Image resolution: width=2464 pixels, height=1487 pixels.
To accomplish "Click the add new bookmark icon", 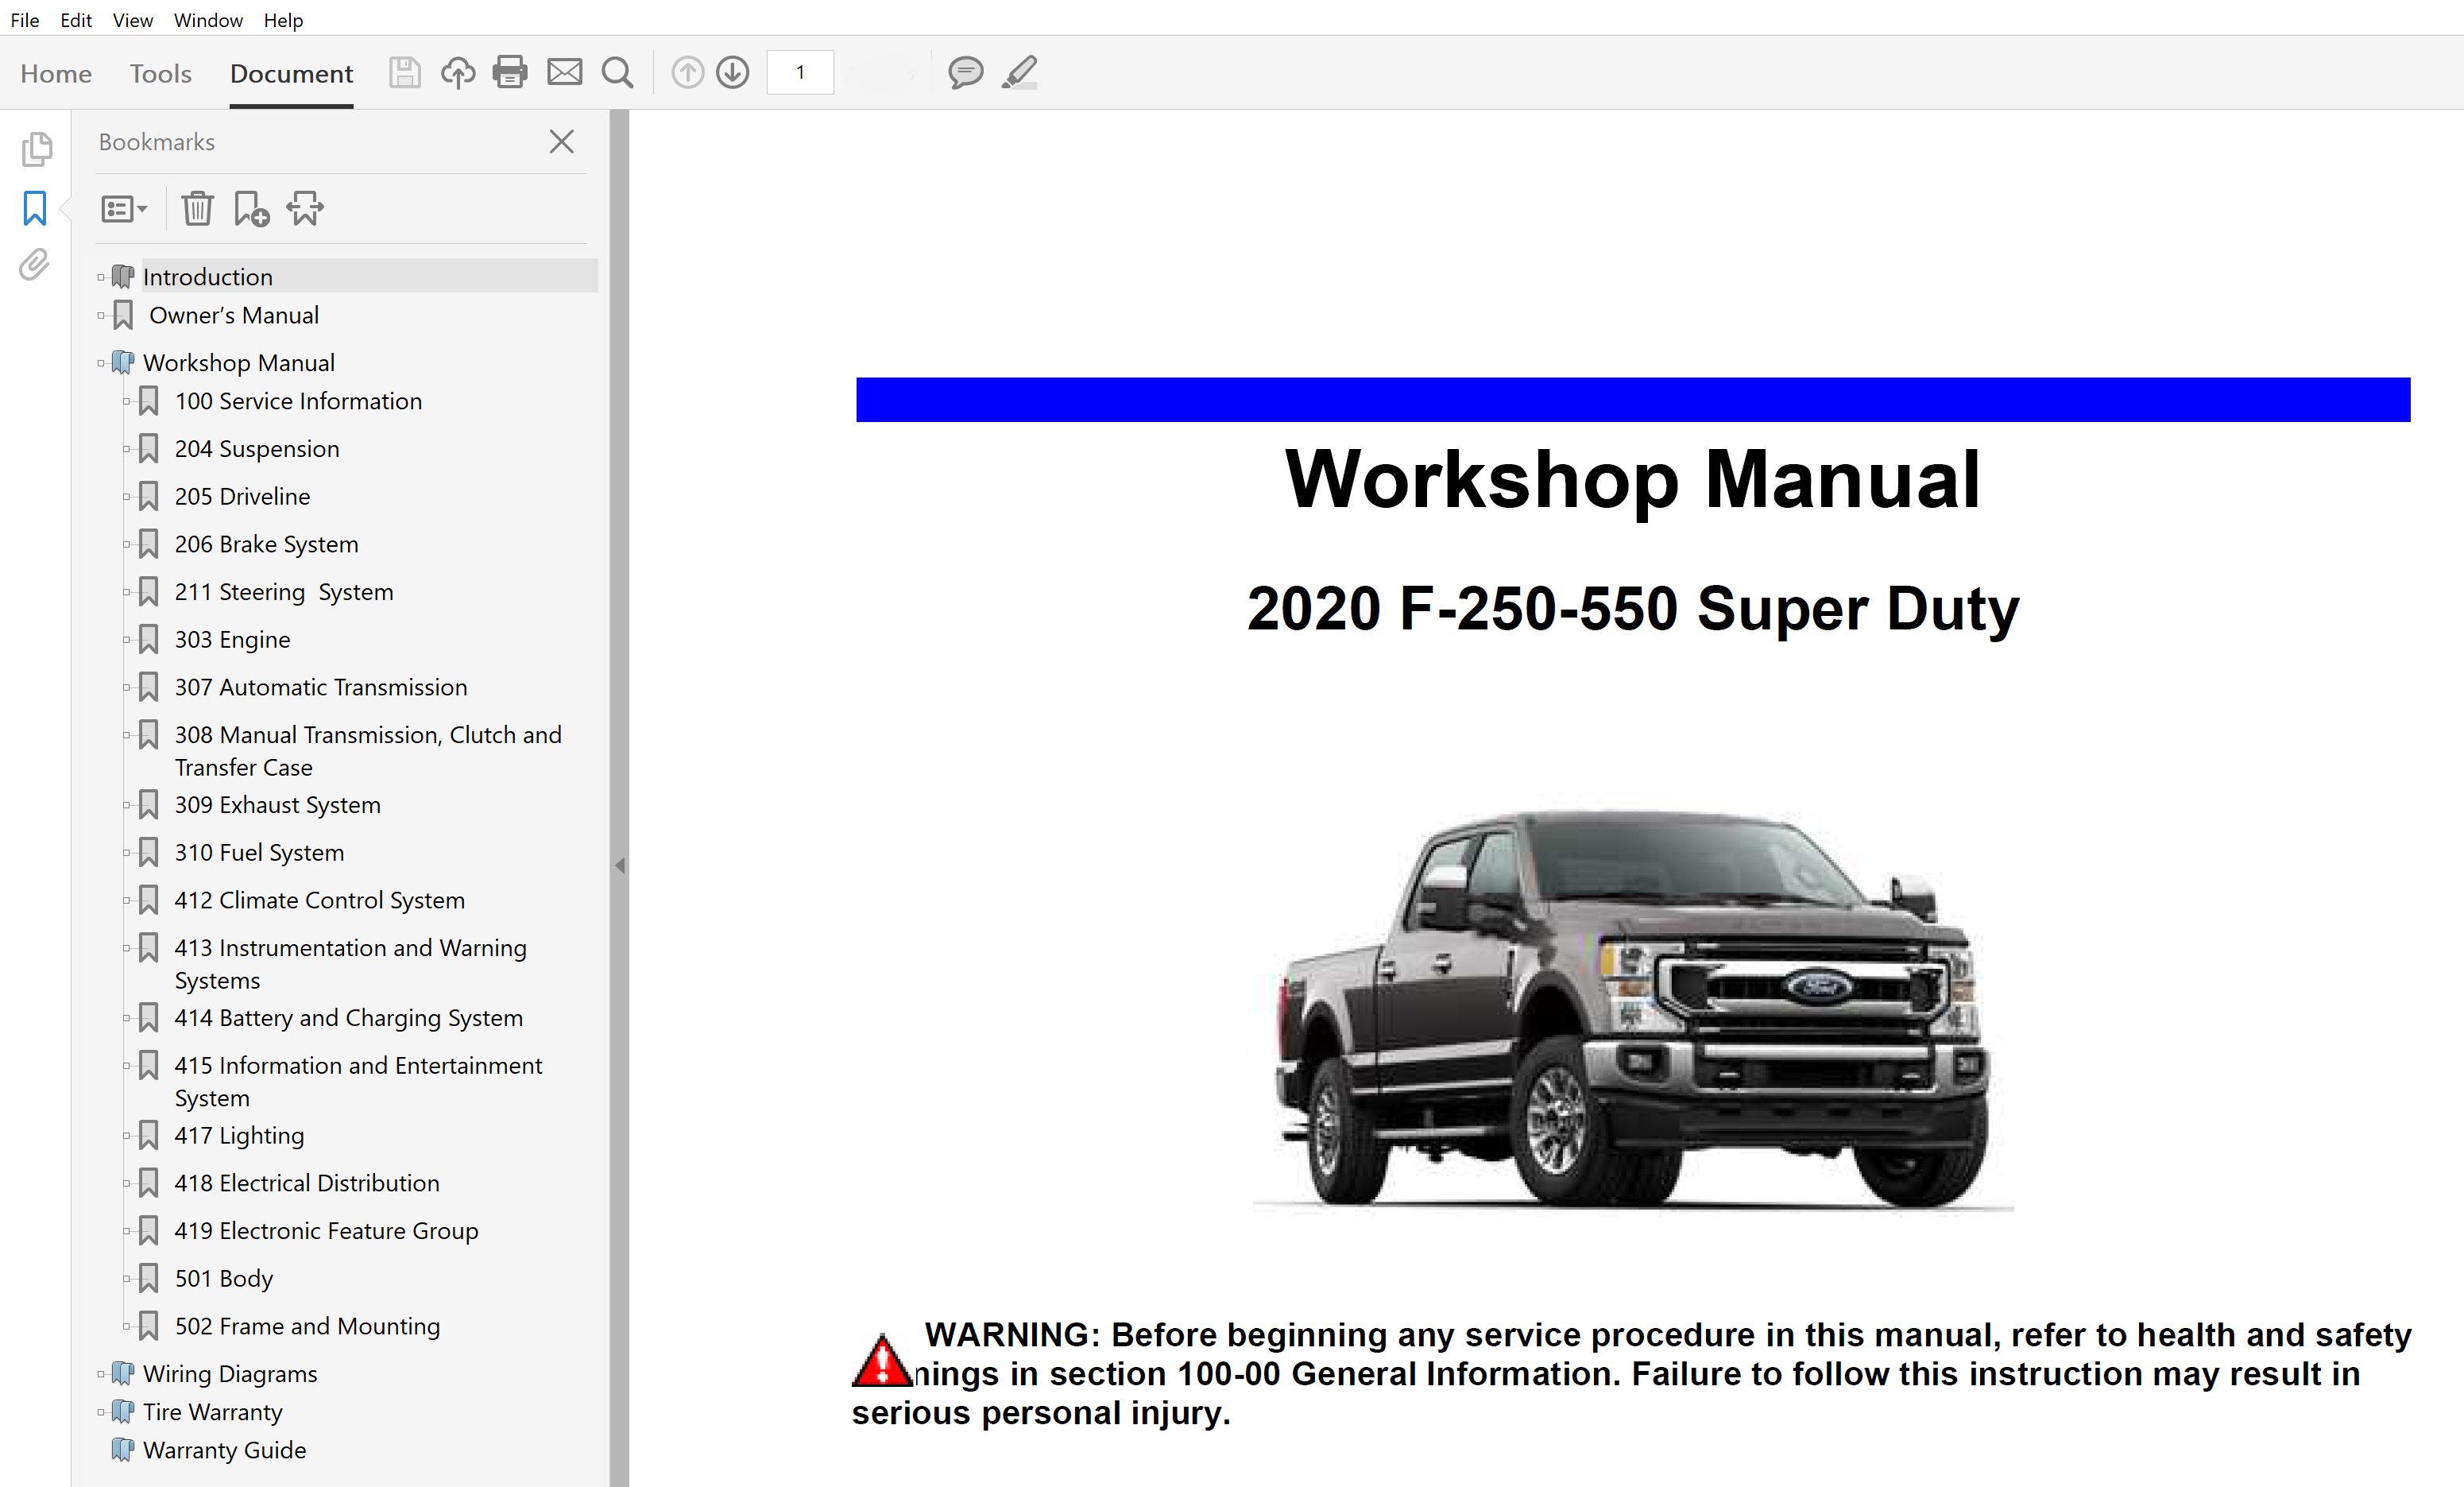I will click(x=250, y=209).
